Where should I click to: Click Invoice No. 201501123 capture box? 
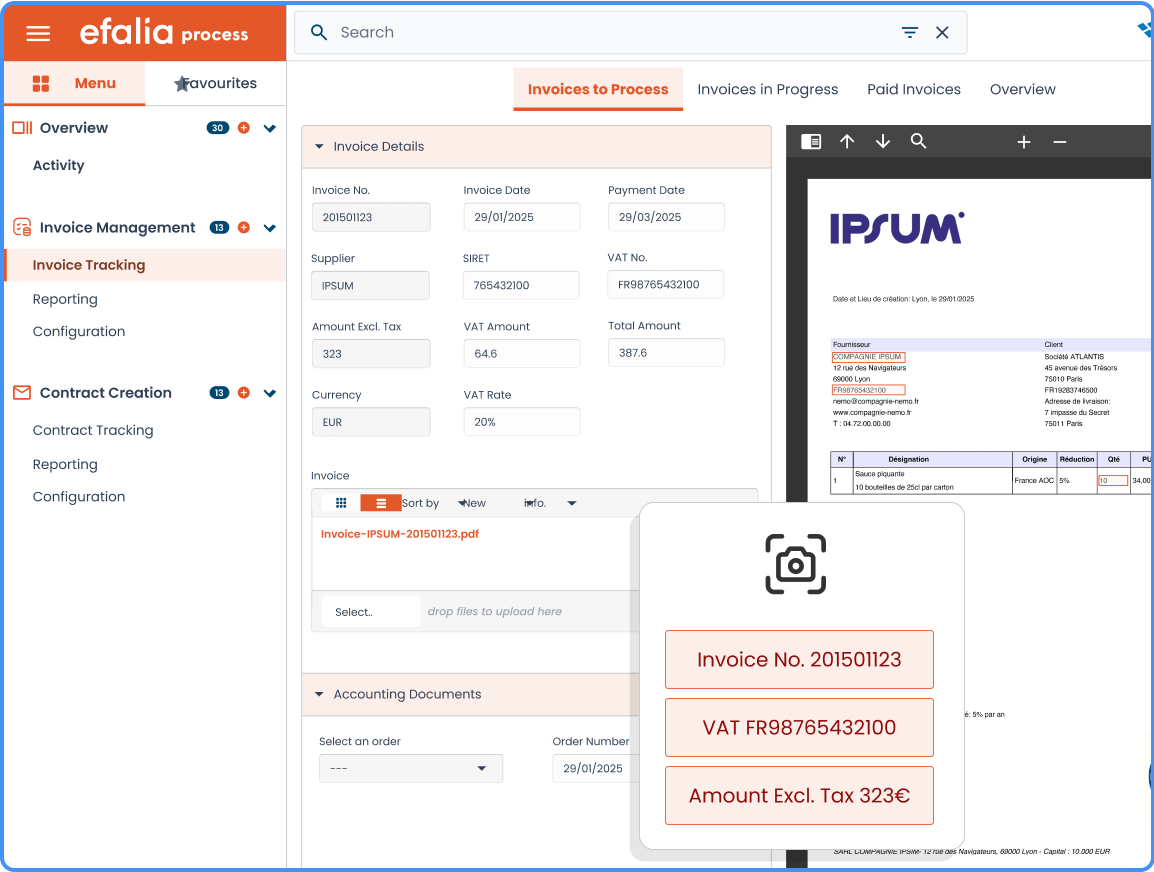(799, 659)
